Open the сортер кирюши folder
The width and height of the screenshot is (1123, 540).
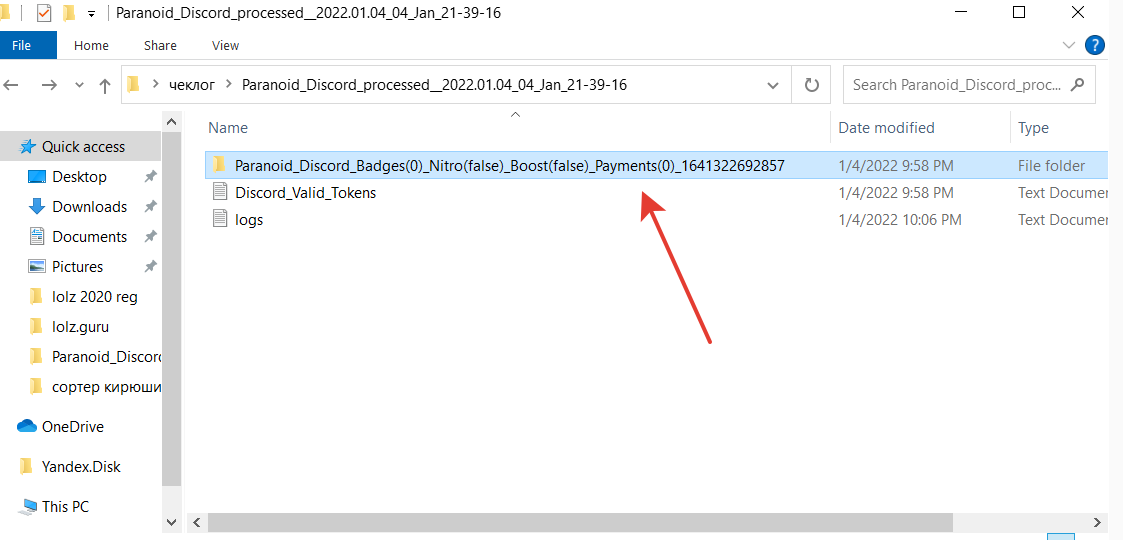tap(106, 387)
